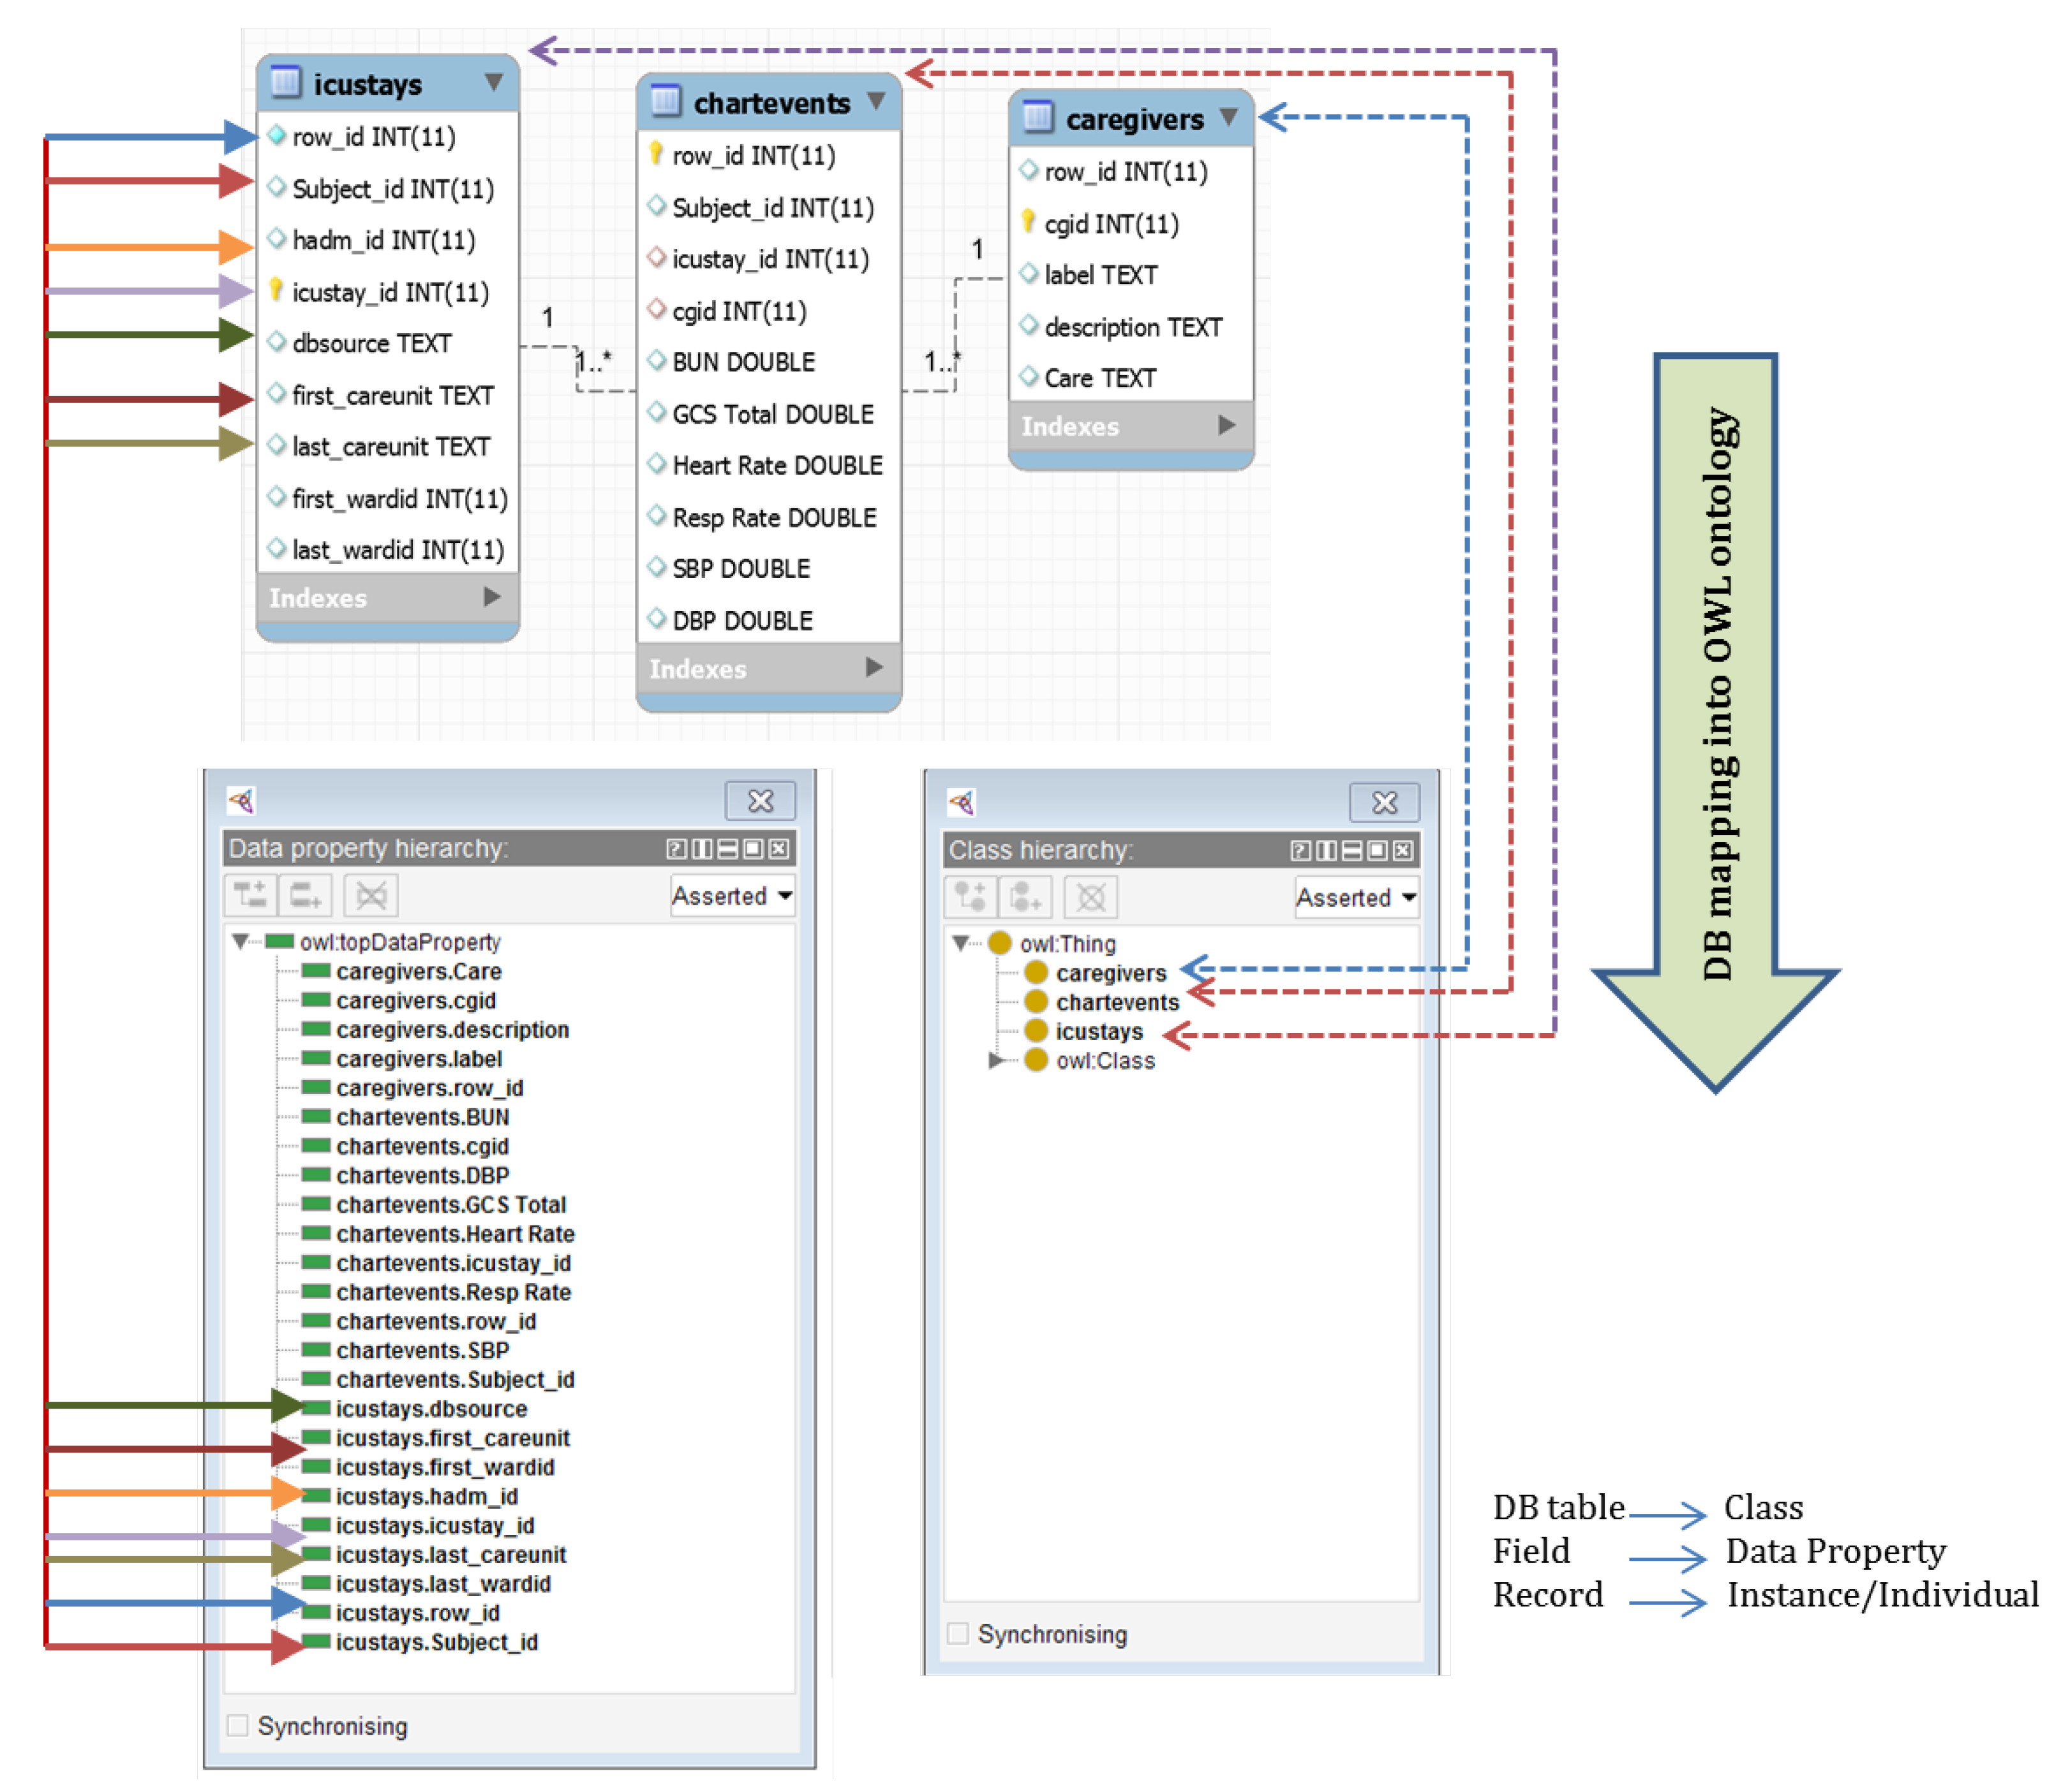The height and width of the screenshot is (1792, 2061).
Task: Toggle Synchronising checkbox in Class hierarchy window
Action: pyautogui.click(x=958, y=1634)
